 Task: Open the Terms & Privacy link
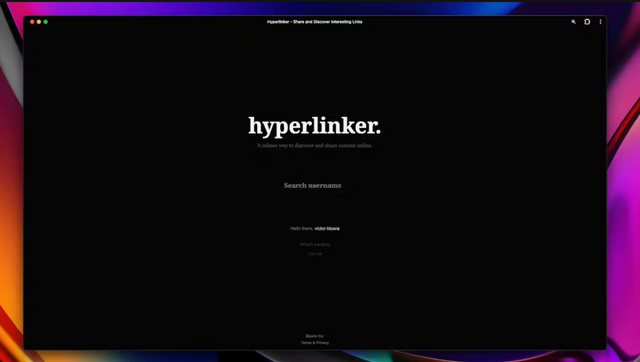[315, 343]
